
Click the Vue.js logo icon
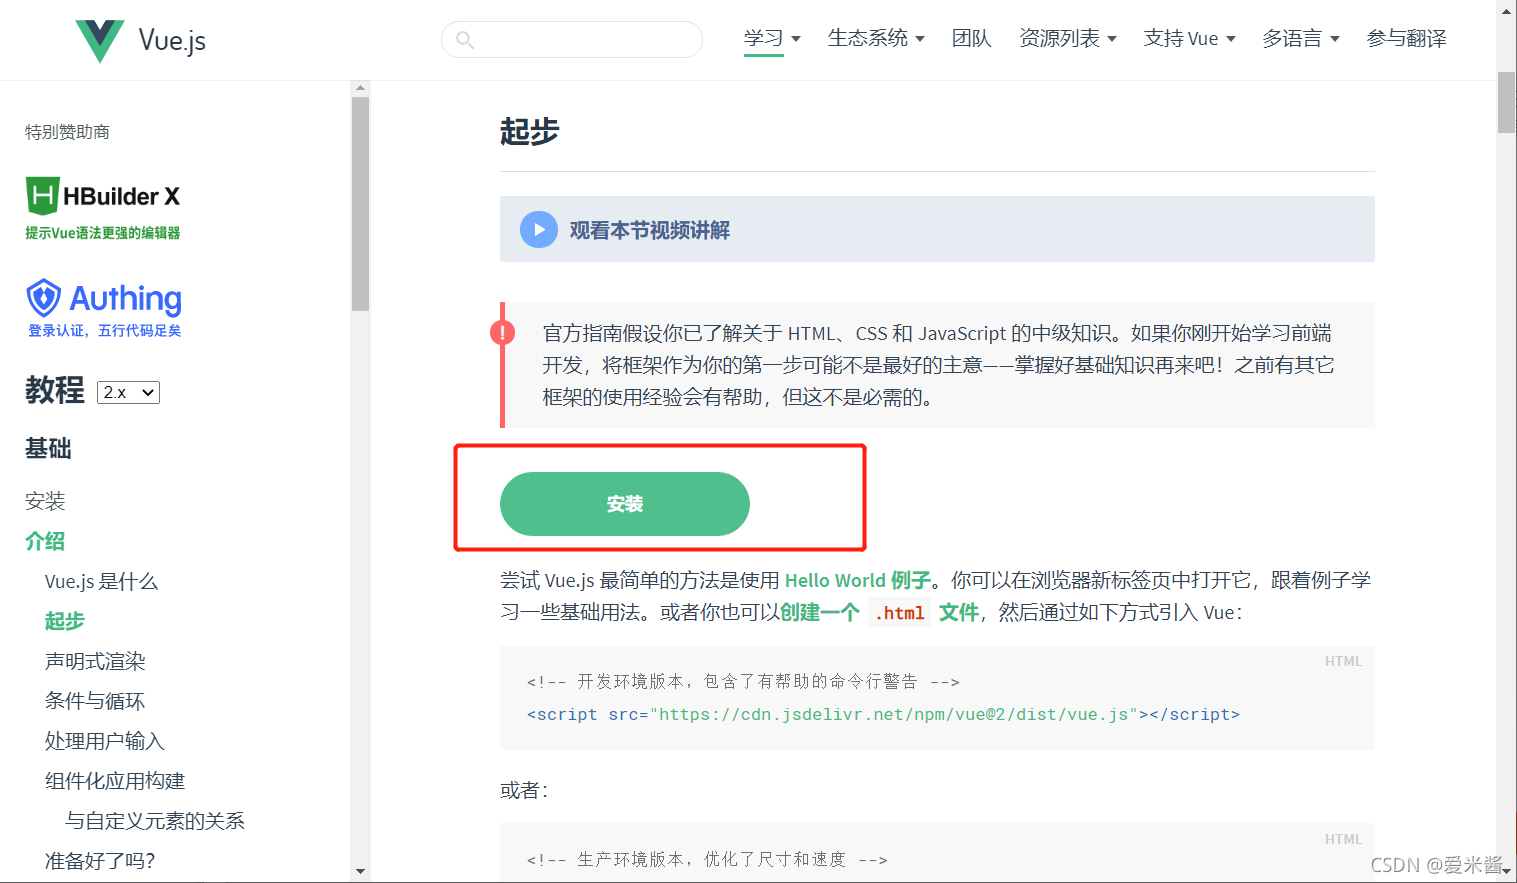[100, 41]
